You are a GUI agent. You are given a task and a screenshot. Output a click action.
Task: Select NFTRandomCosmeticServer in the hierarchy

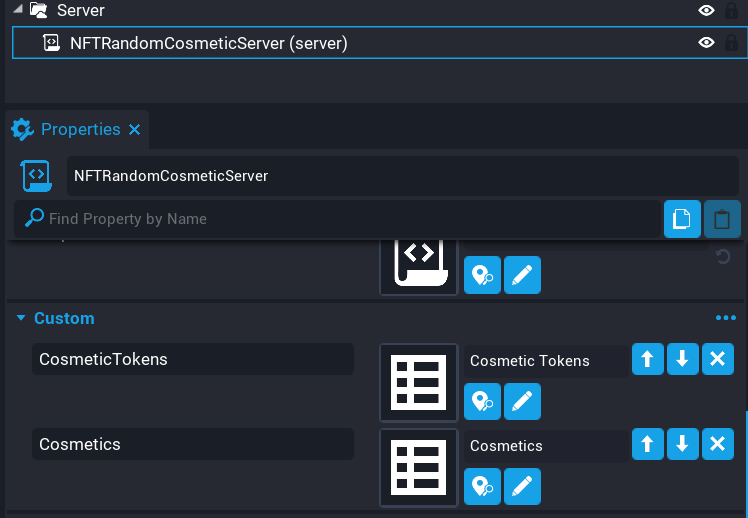208,43
